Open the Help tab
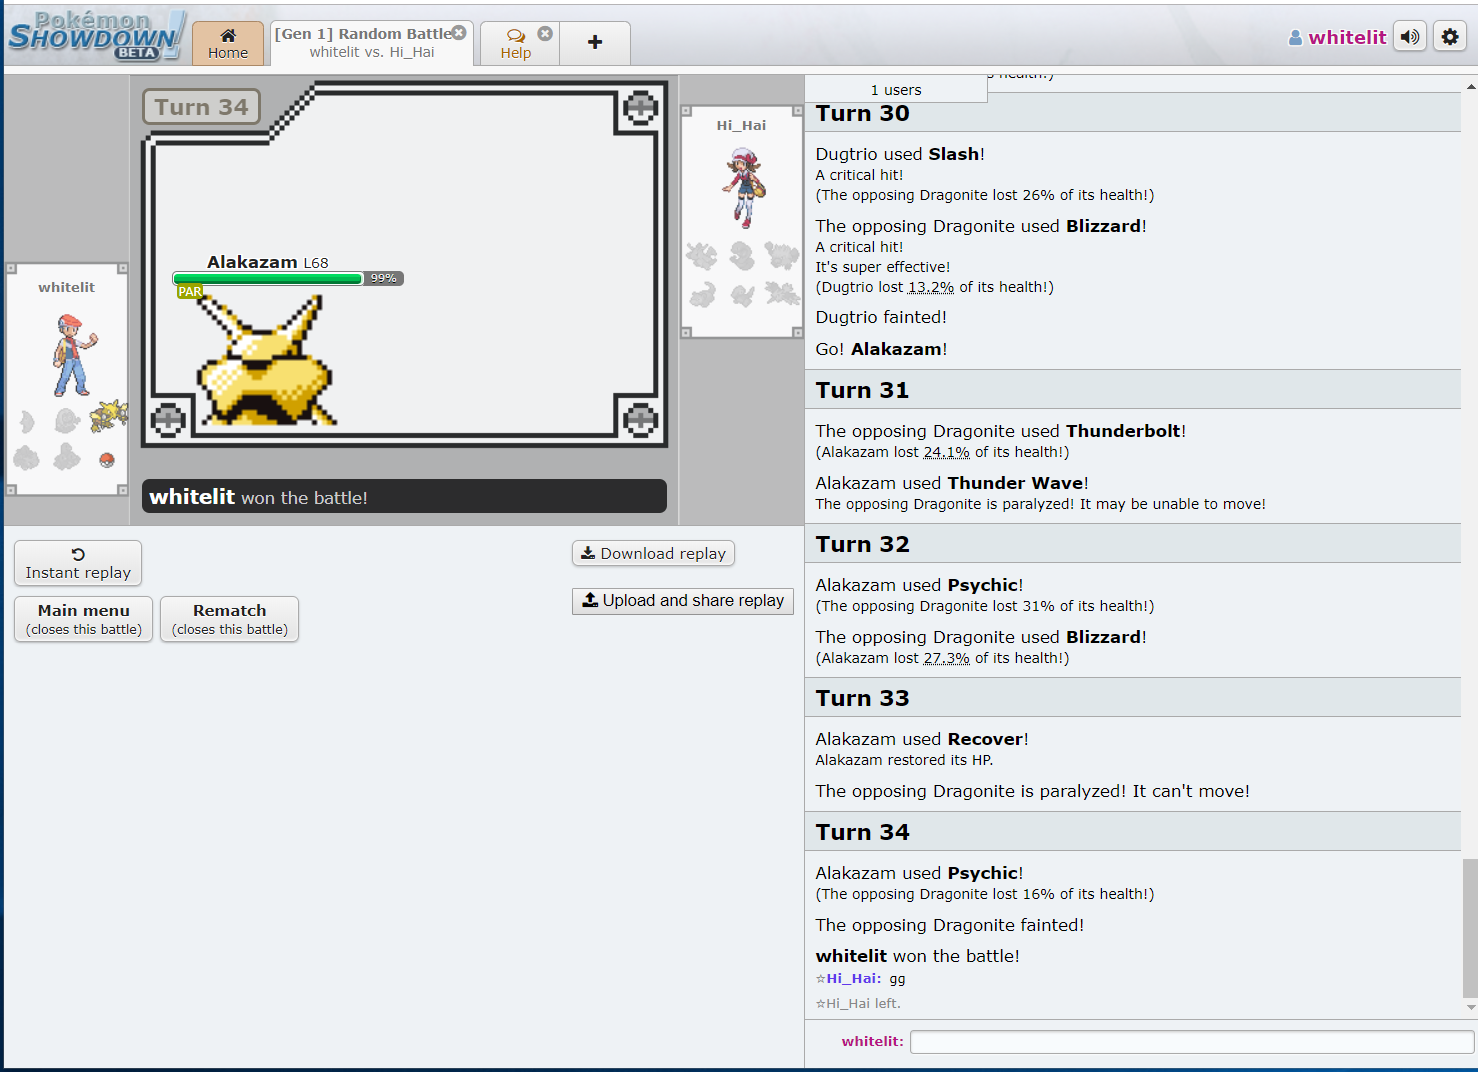1478x1072 pixels. click(516, 44)
